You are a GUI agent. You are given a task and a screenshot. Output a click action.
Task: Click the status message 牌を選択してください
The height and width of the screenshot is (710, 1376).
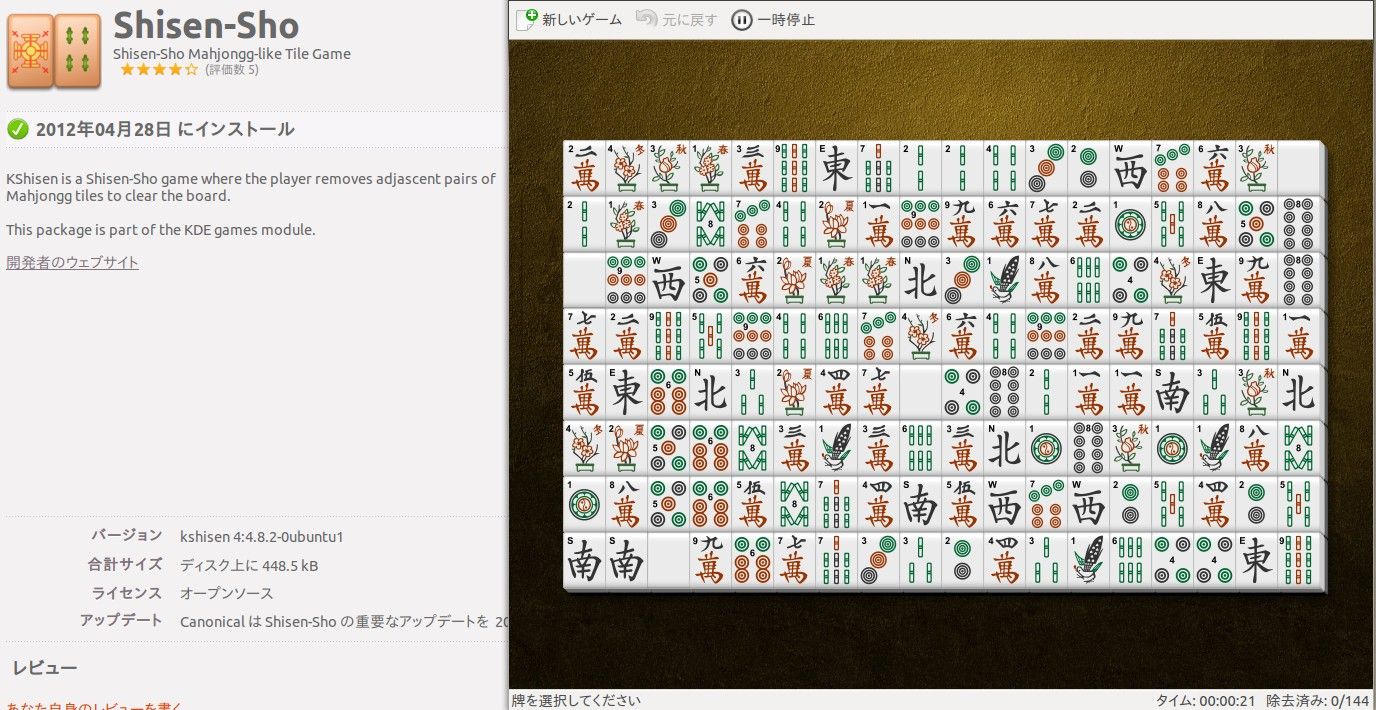(576, 701)
